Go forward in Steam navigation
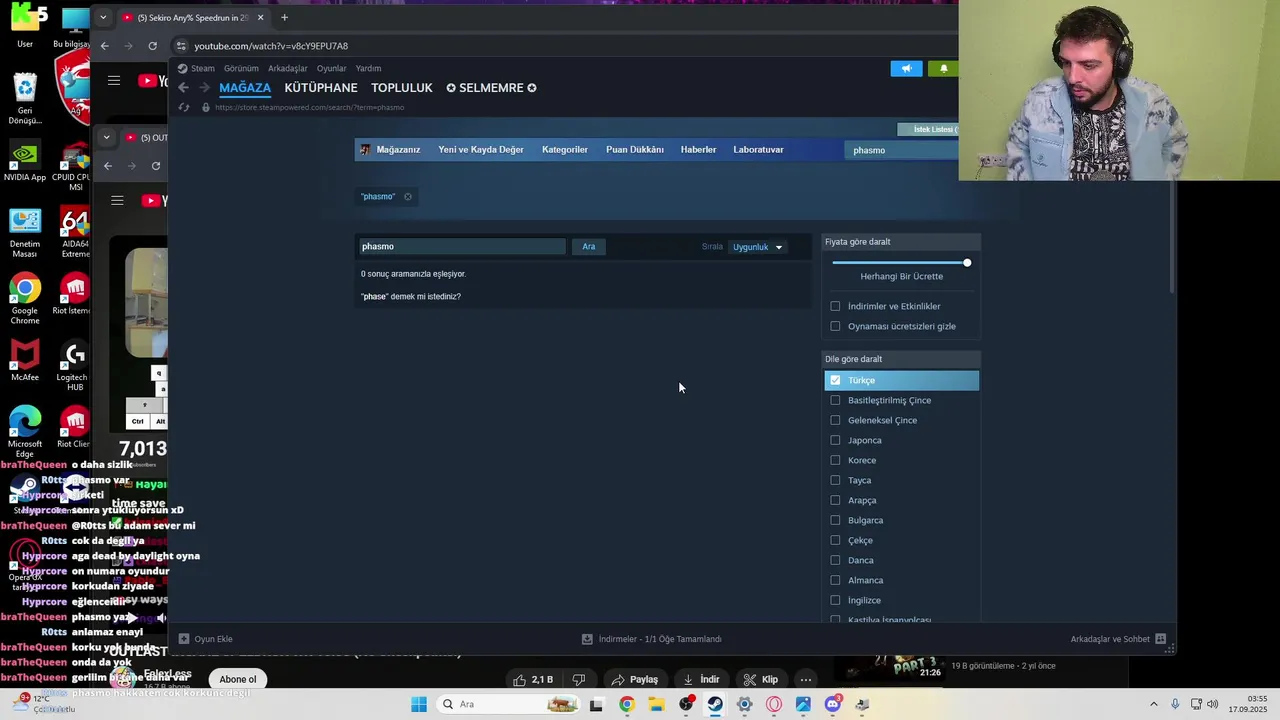This screenshot has width=1280, height=720. pos(204,88)
